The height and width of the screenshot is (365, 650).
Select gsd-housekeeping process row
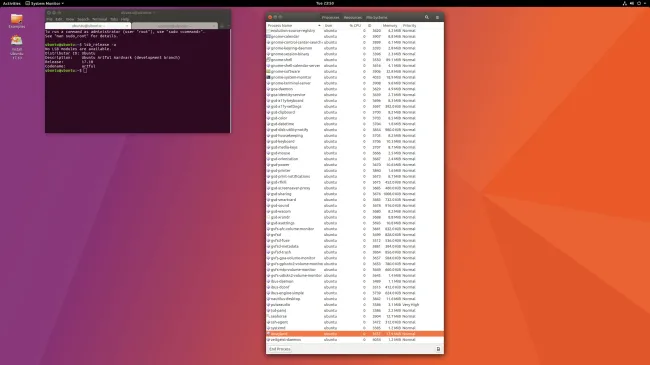pos(355,136)
